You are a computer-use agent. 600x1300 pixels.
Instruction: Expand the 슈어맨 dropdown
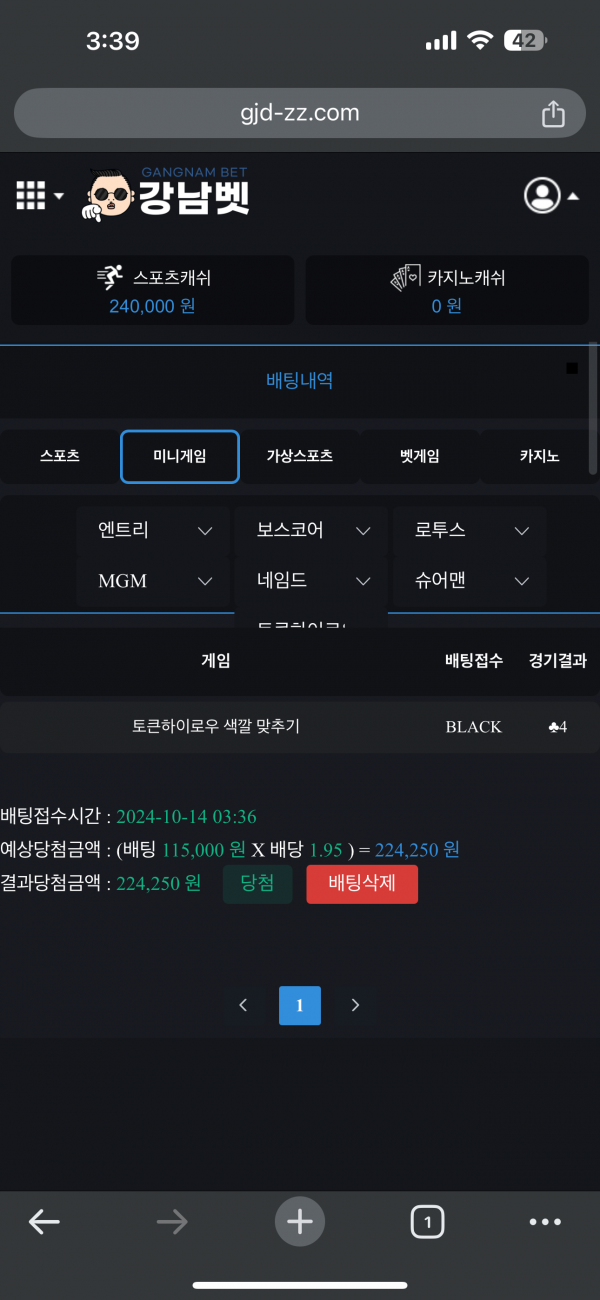pos(469,580)
